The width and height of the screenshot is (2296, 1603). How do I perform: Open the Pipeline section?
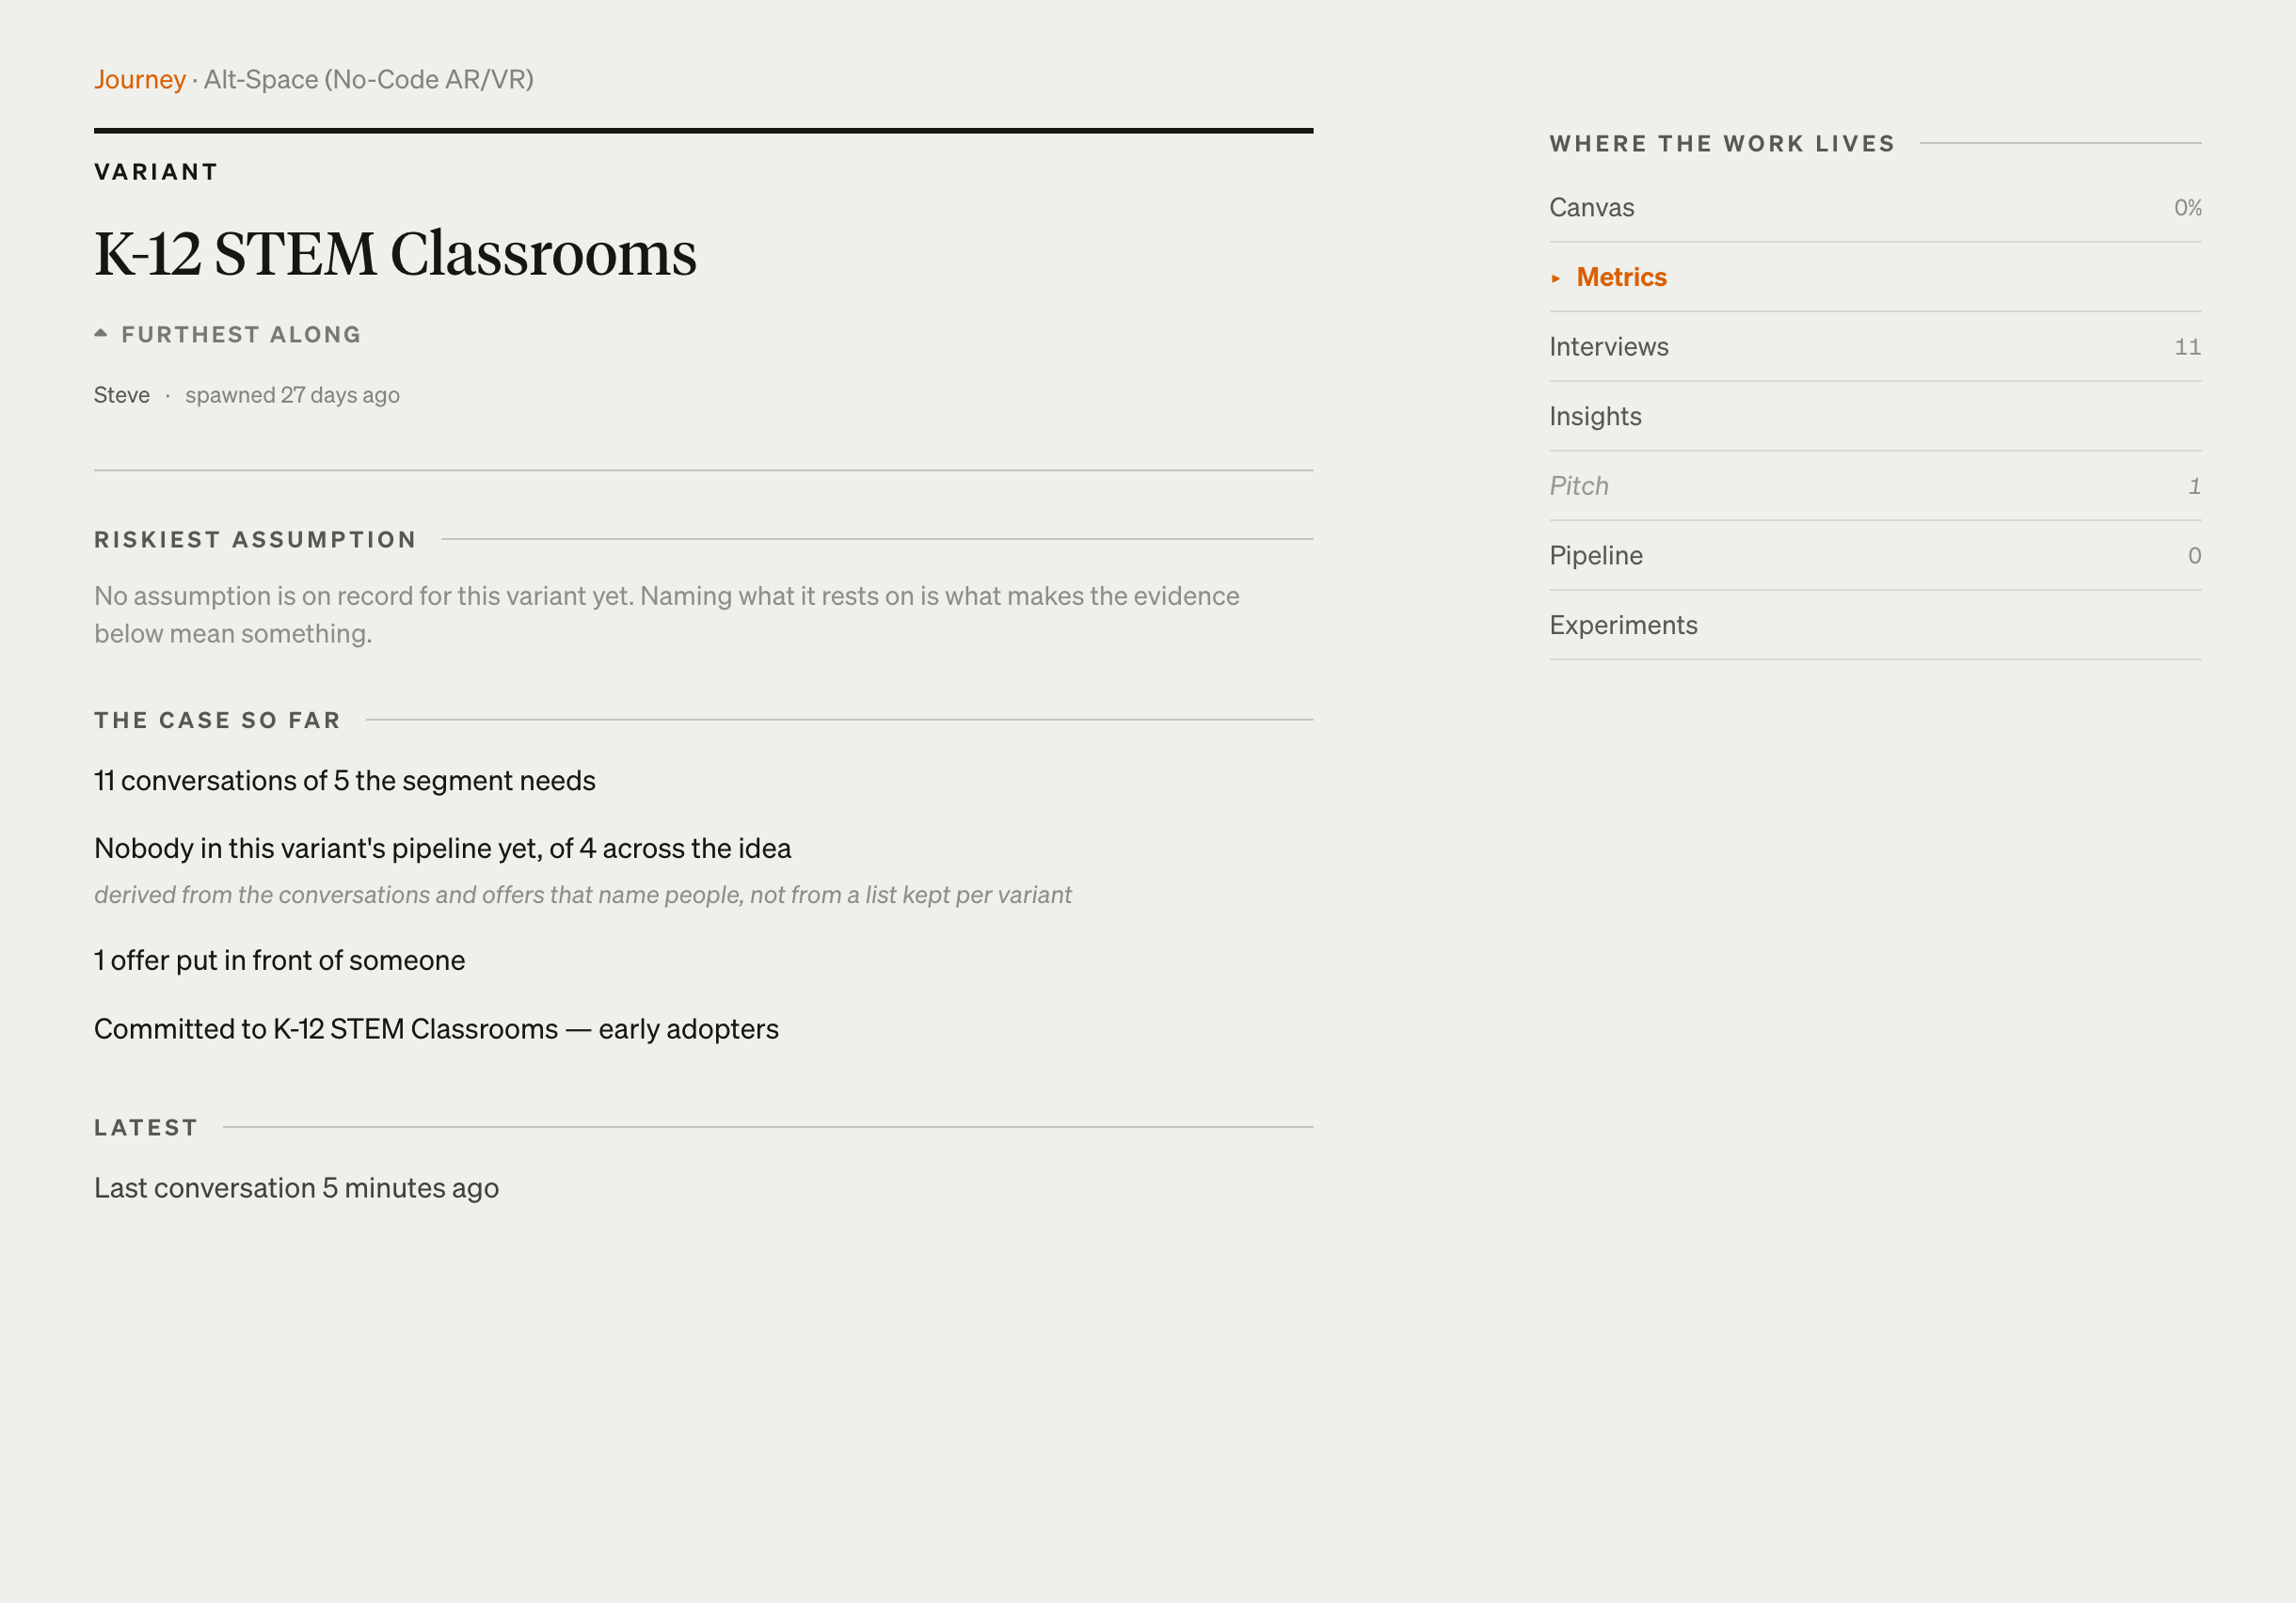(1875, 555)
